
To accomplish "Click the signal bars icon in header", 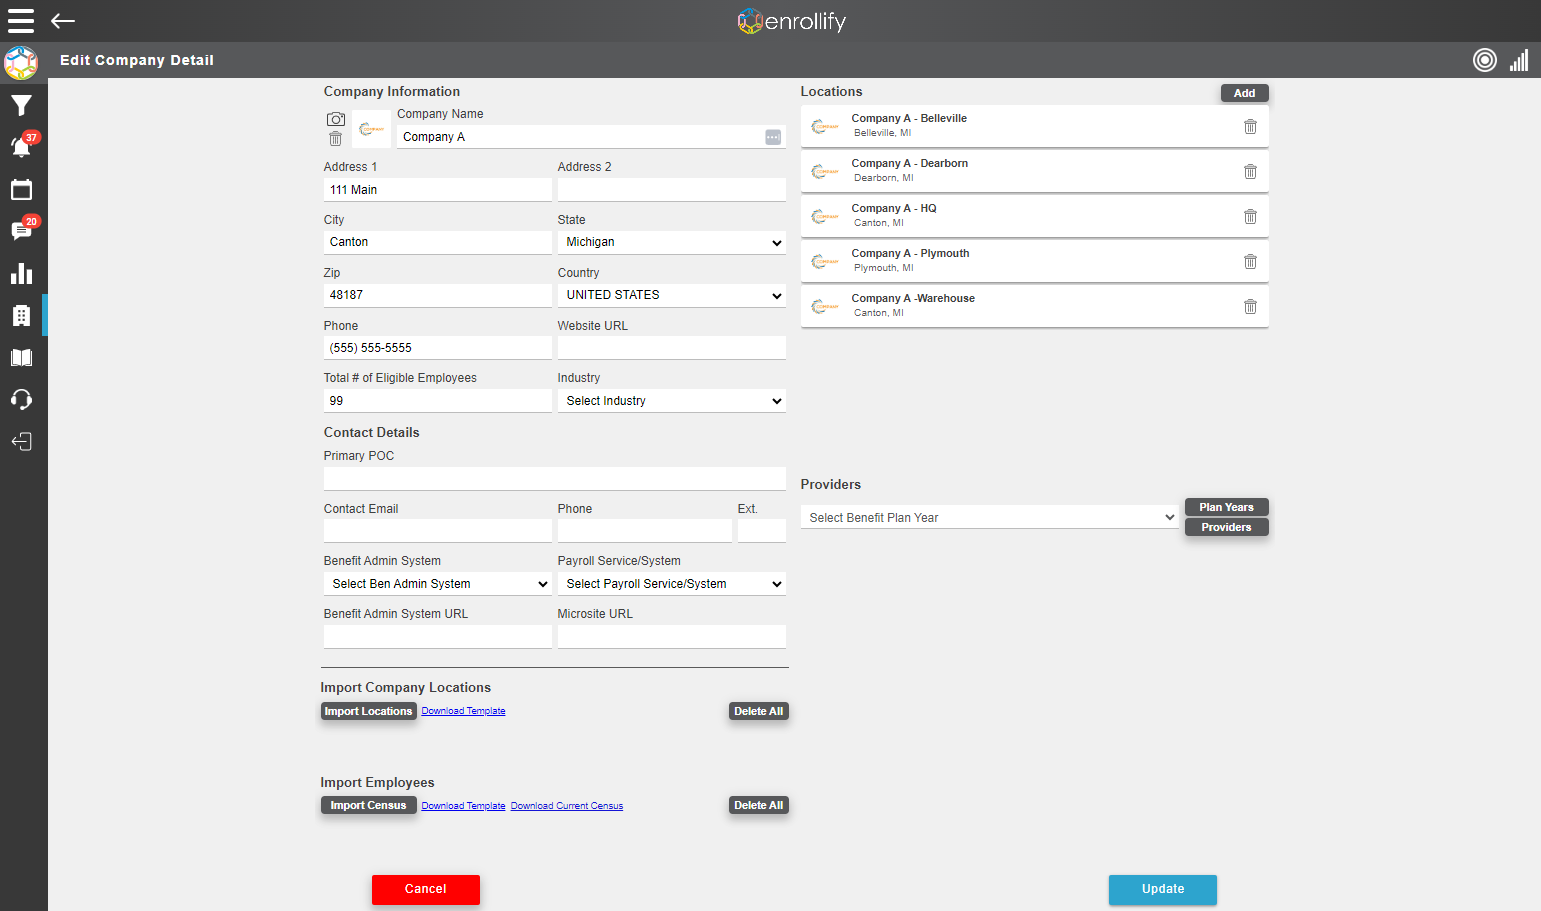I will 1519,60.
